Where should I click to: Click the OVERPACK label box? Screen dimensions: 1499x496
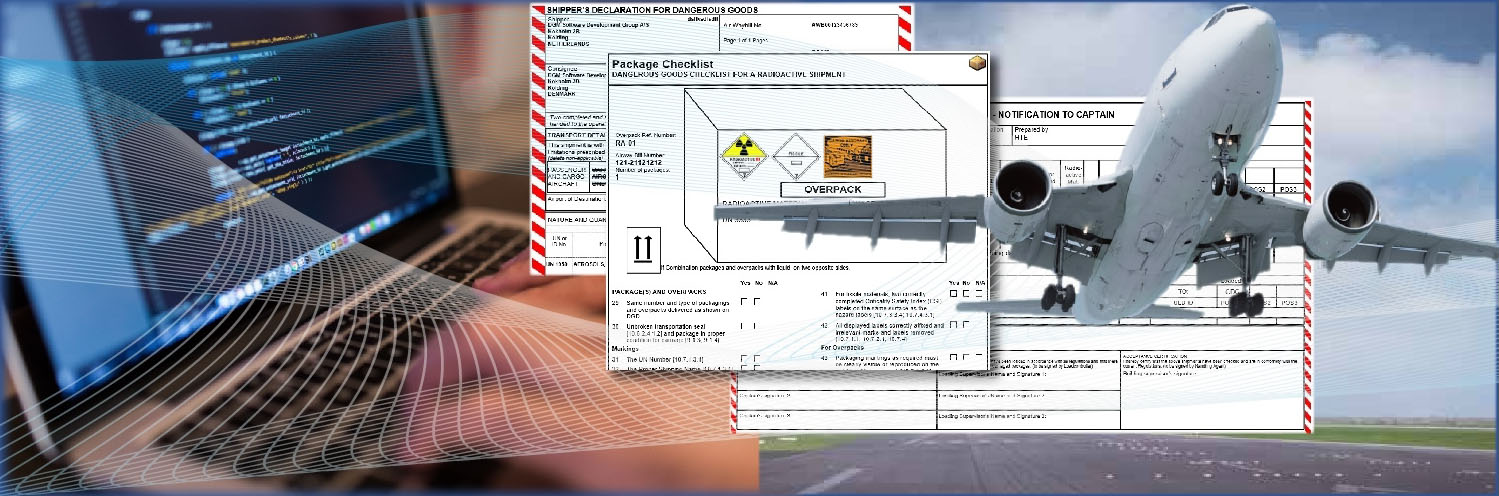832,189
